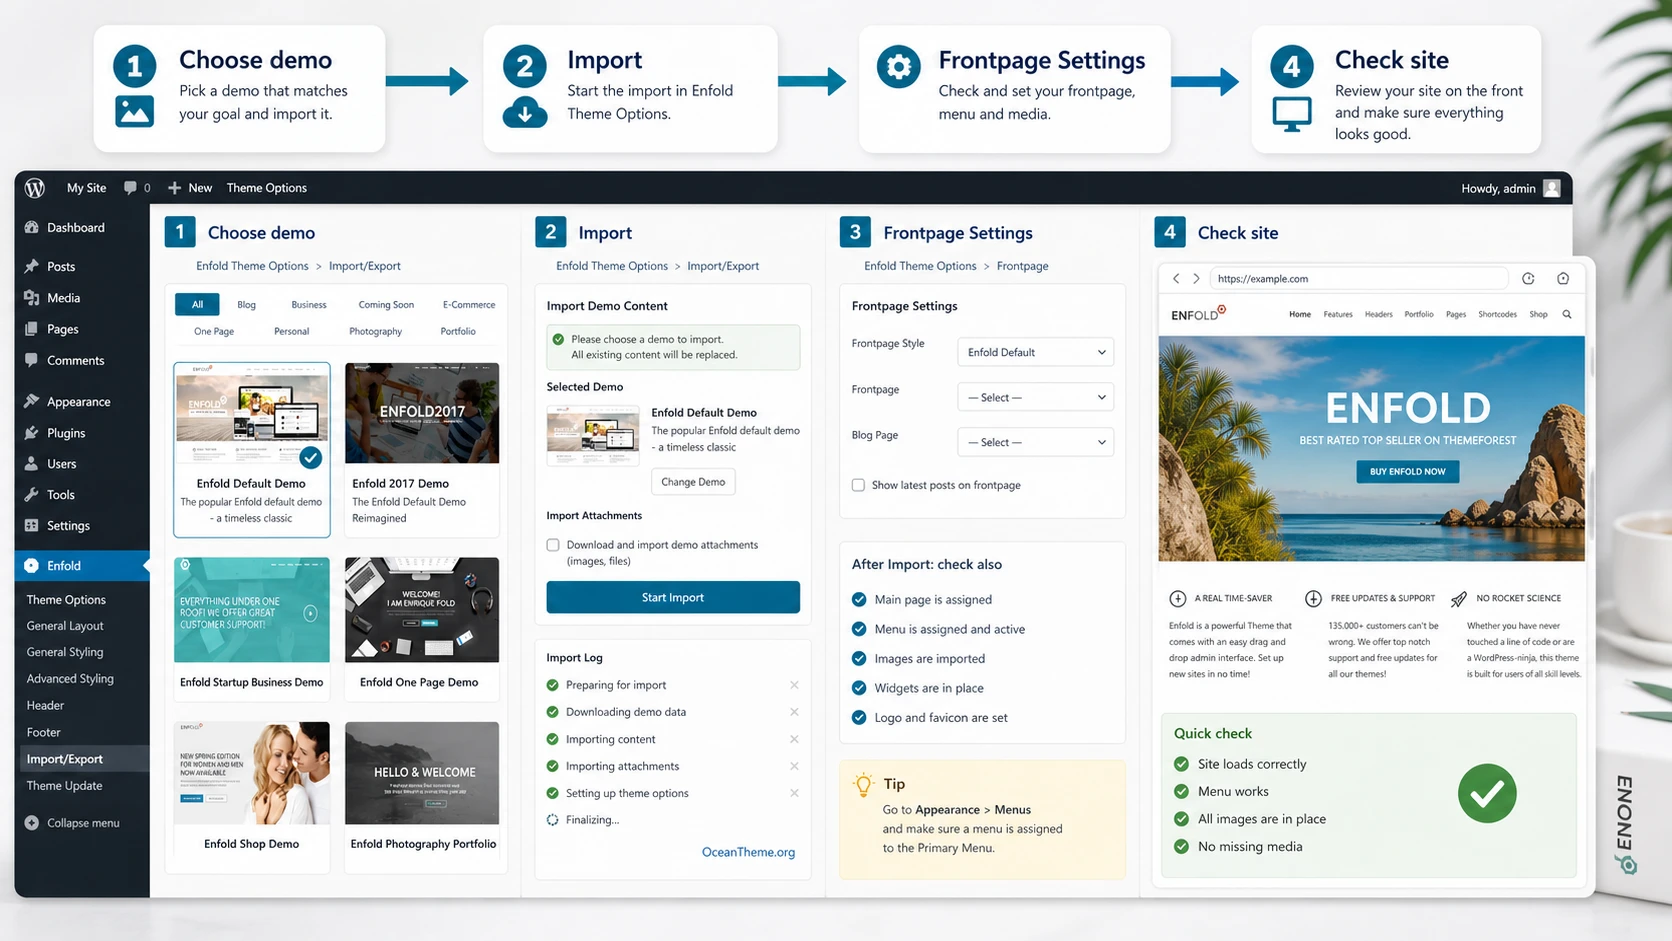Toggle the Images are imported check
The width and height of the screenshot is (1672, 941).
(859, 658)
